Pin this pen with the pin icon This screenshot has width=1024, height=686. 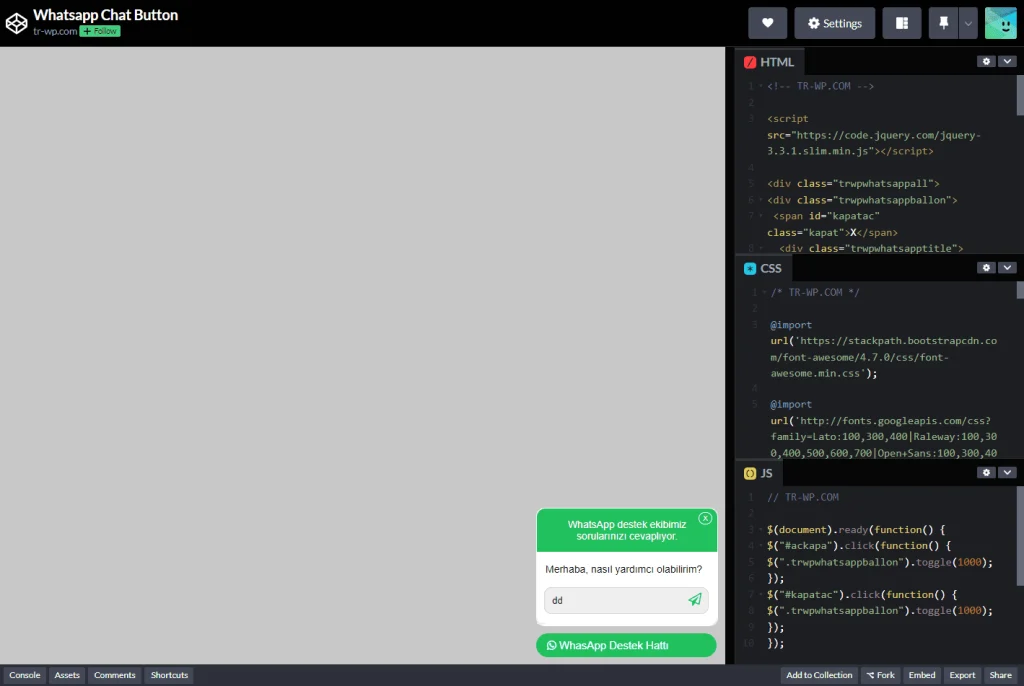pyautogui.click(x=944, y=23)
